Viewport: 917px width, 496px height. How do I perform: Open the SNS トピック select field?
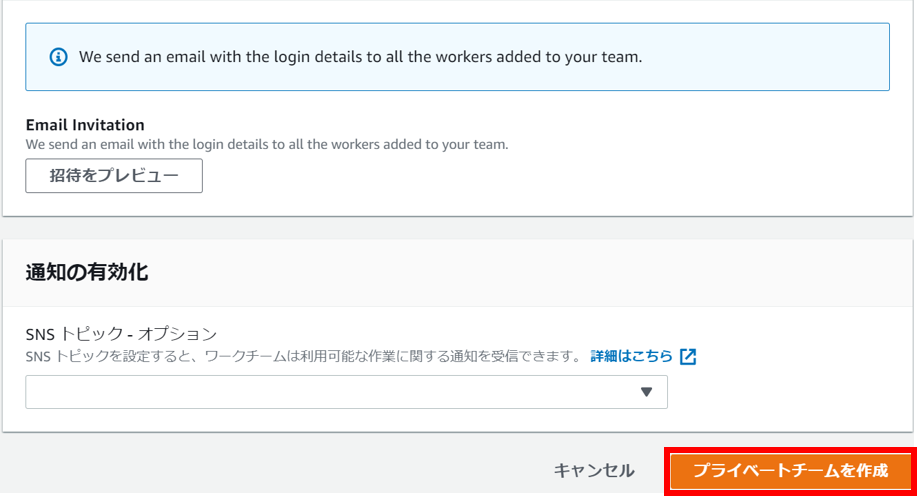(x=346, y=392)
